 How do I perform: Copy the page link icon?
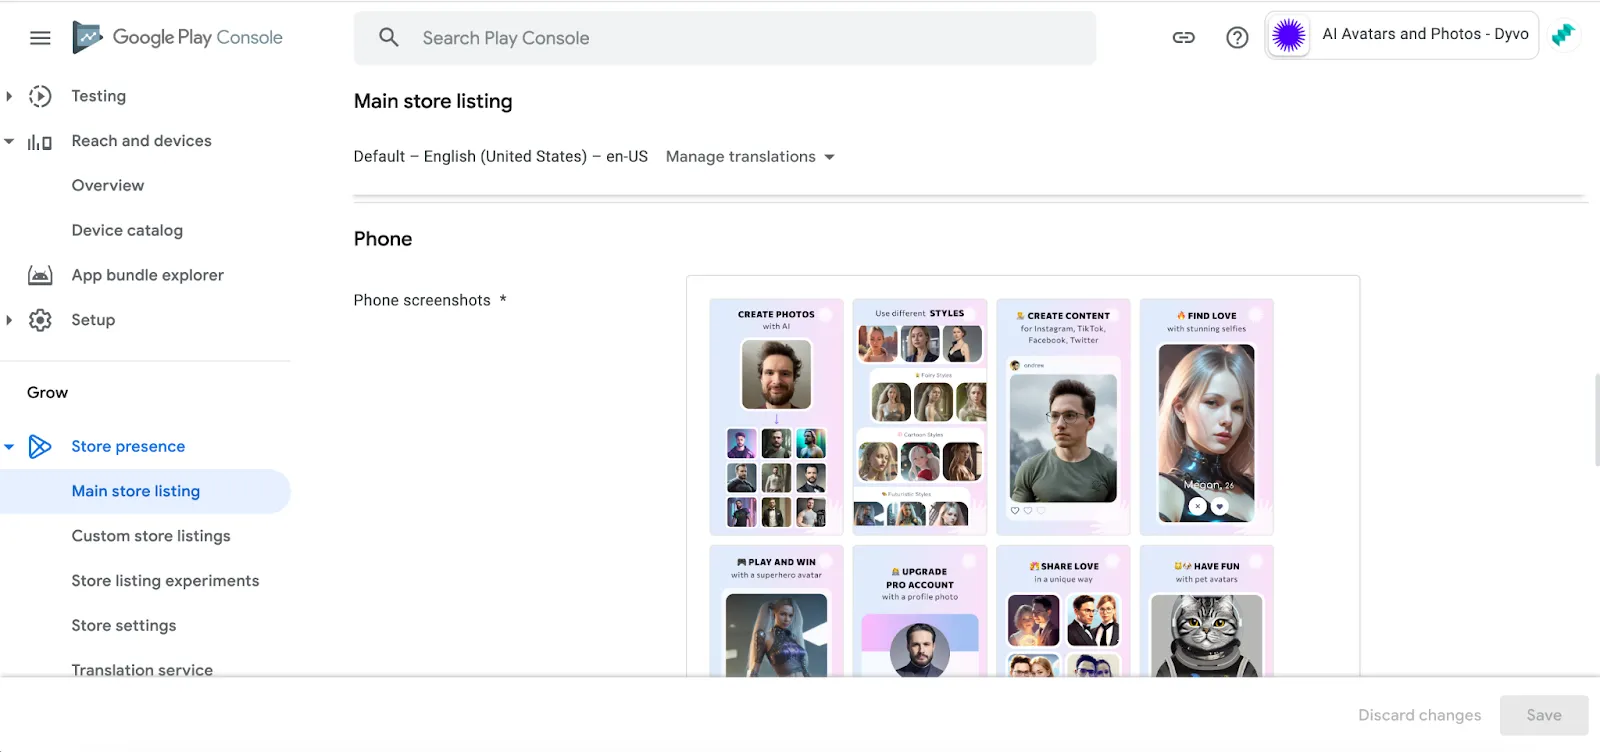click(x=1183, y=38)
